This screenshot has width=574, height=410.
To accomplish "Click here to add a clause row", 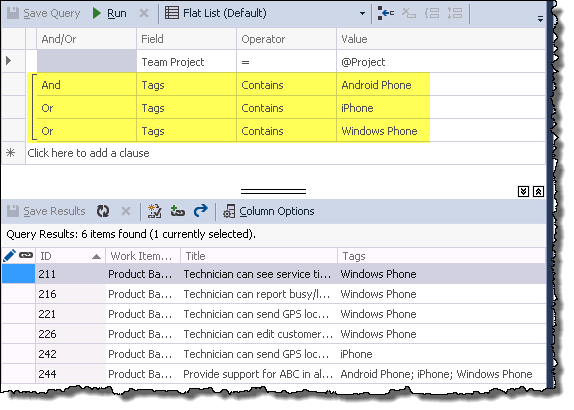I will pyautogui.click(x=89, y=153).
